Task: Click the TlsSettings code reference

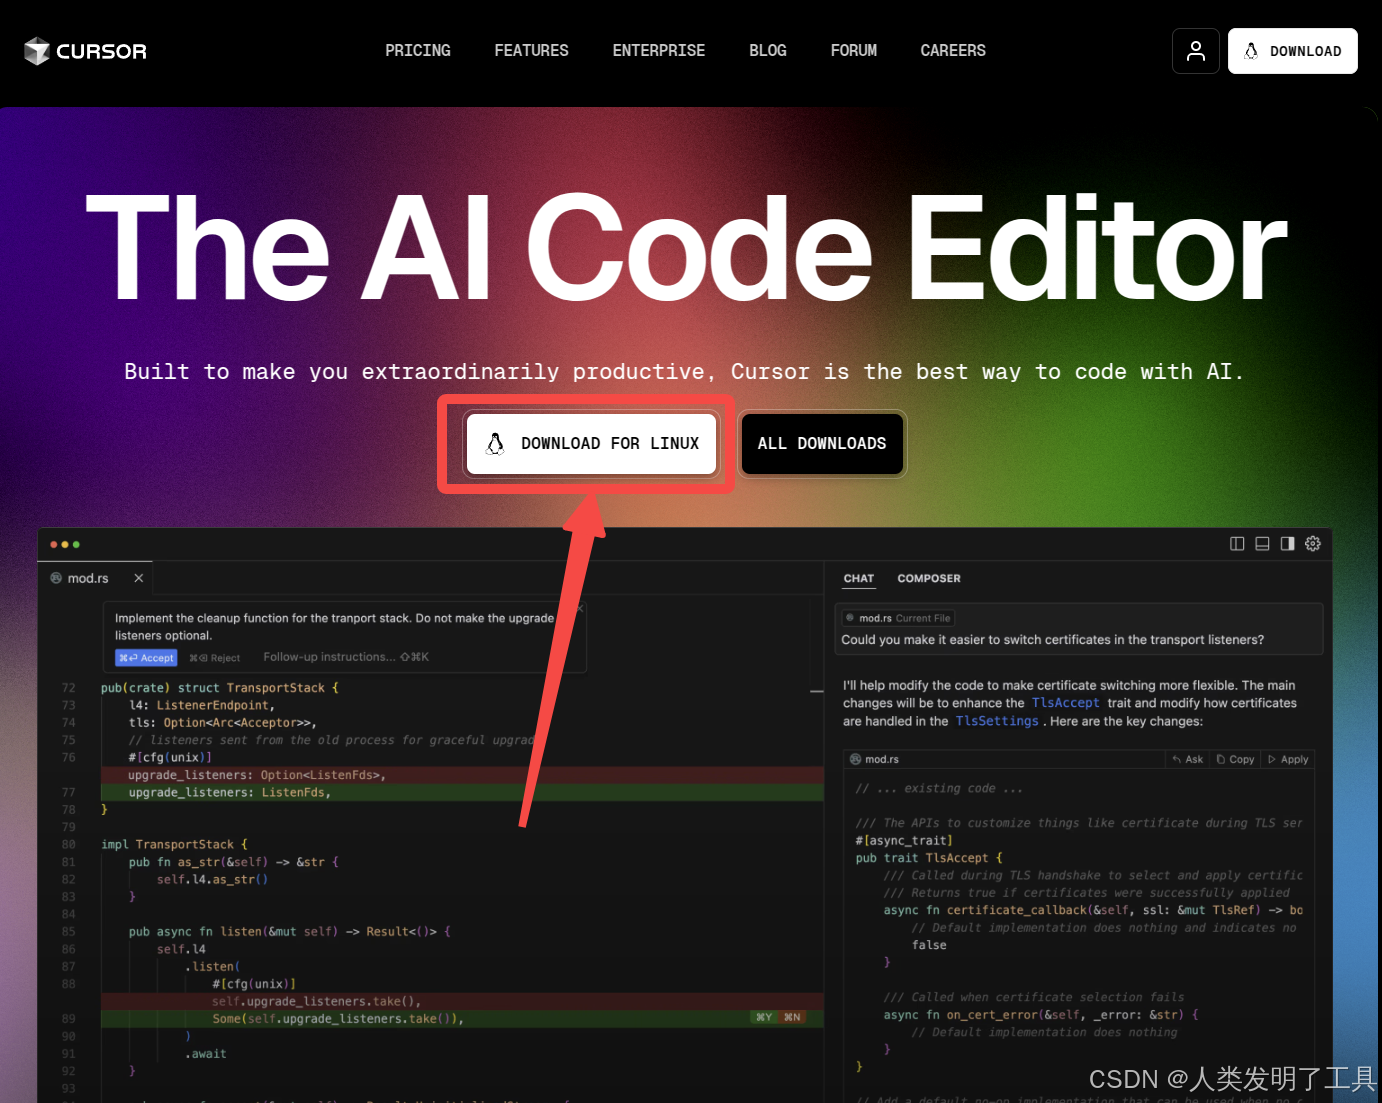Action: 997,721
